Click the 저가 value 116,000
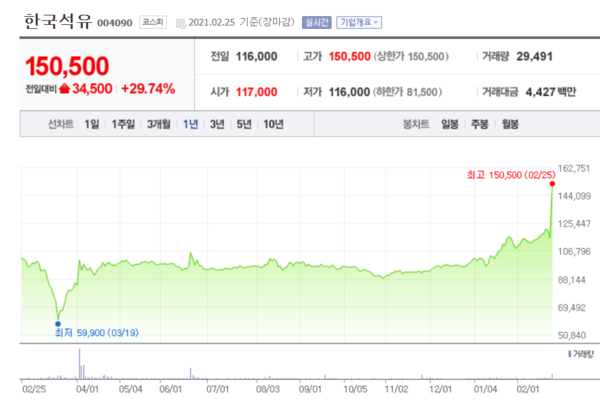The height and width of the screenshot is (404, 600). point(349,92)
